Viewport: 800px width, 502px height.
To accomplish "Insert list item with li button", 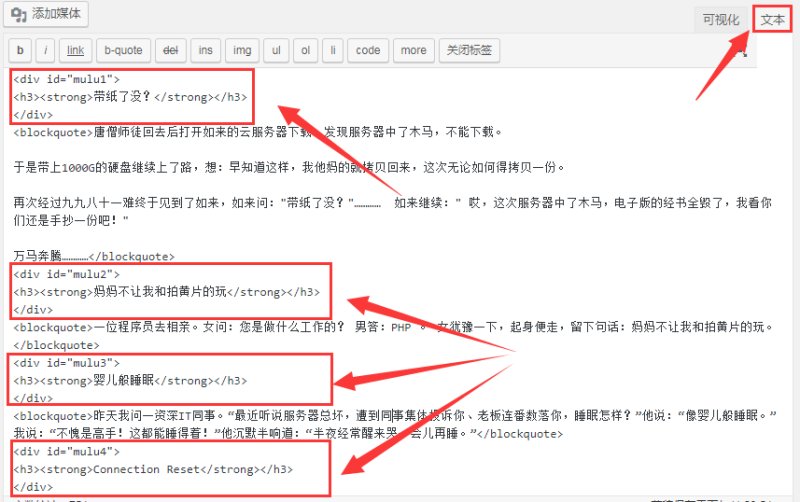I will click(333, 50).
